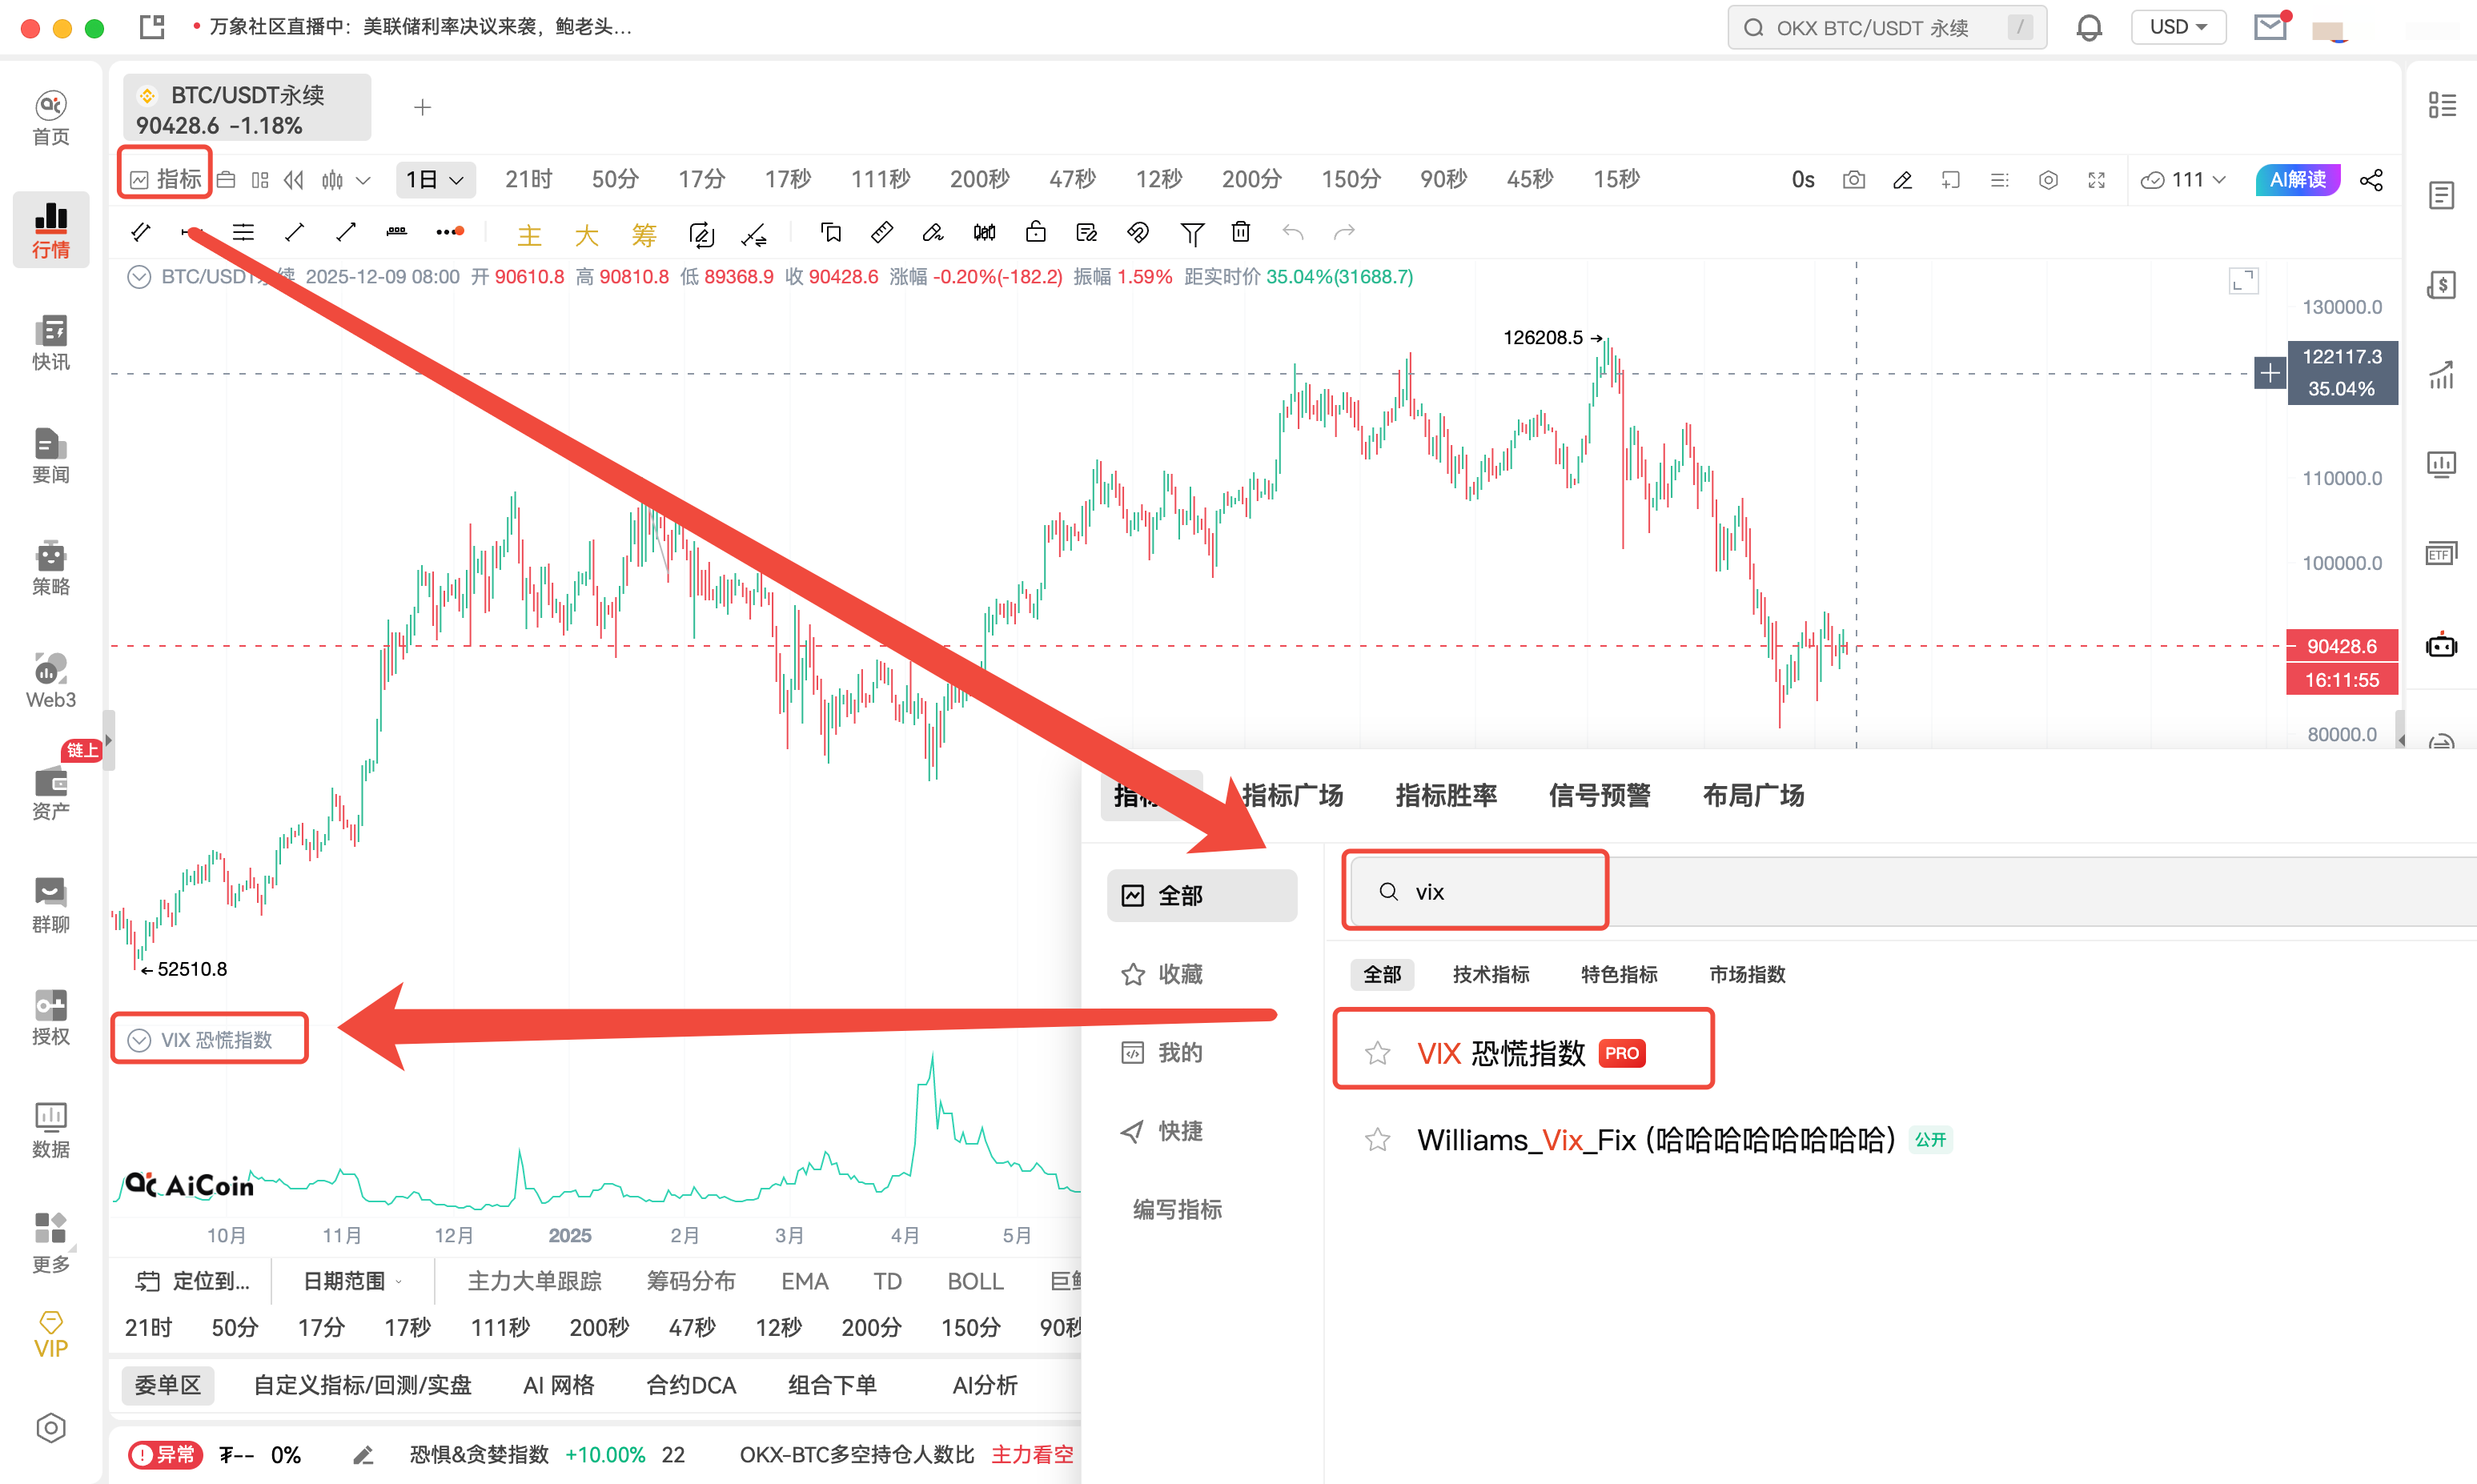Image resolution: width=2477 pixels, height=1484 pixels.
Task: Collapse the VIX 恐慌指数 sub-chart panel
Action: (139, 1039)
